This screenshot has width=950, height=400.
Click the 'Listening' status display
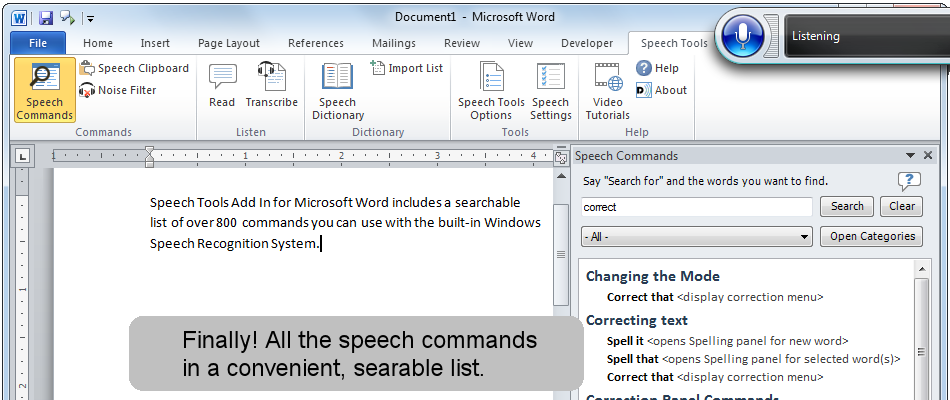coord(867,36)
